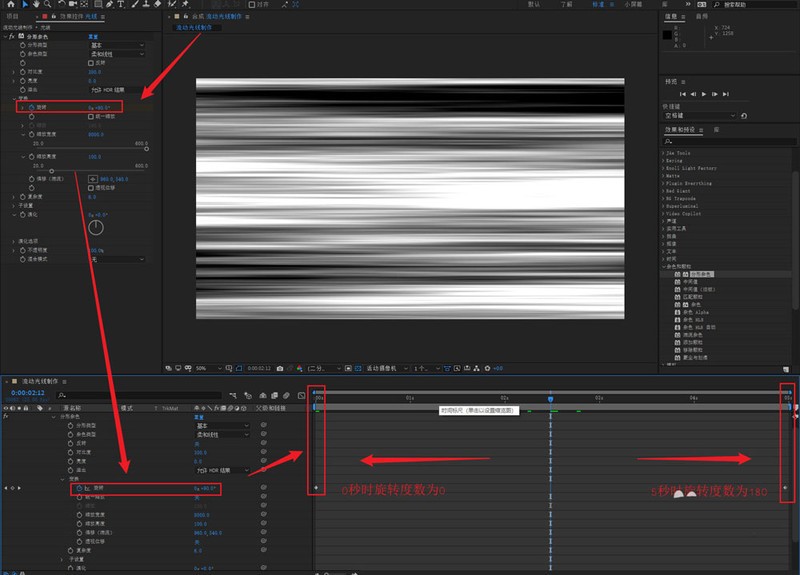This screenshot has width=800, height=575.
Task: Click the 偏移 crosshair point picker button
Action: point(93,179)
